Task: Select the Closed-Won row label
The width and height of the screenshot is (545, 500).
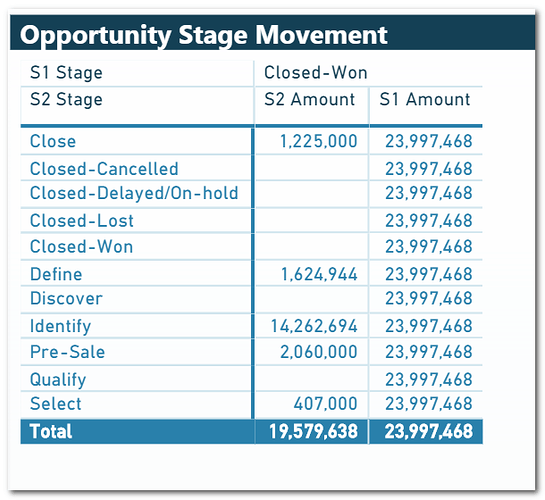Action: pos(81,247)
